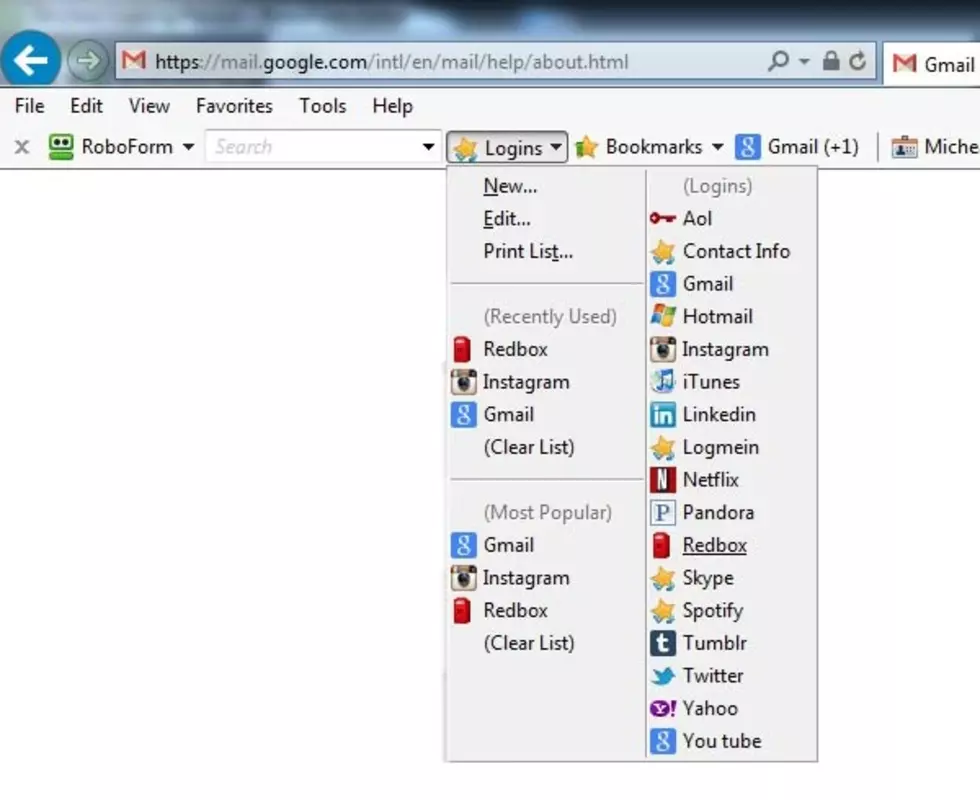980x800 pixels.
Task: Open the Tools menu
Action: 322,106
